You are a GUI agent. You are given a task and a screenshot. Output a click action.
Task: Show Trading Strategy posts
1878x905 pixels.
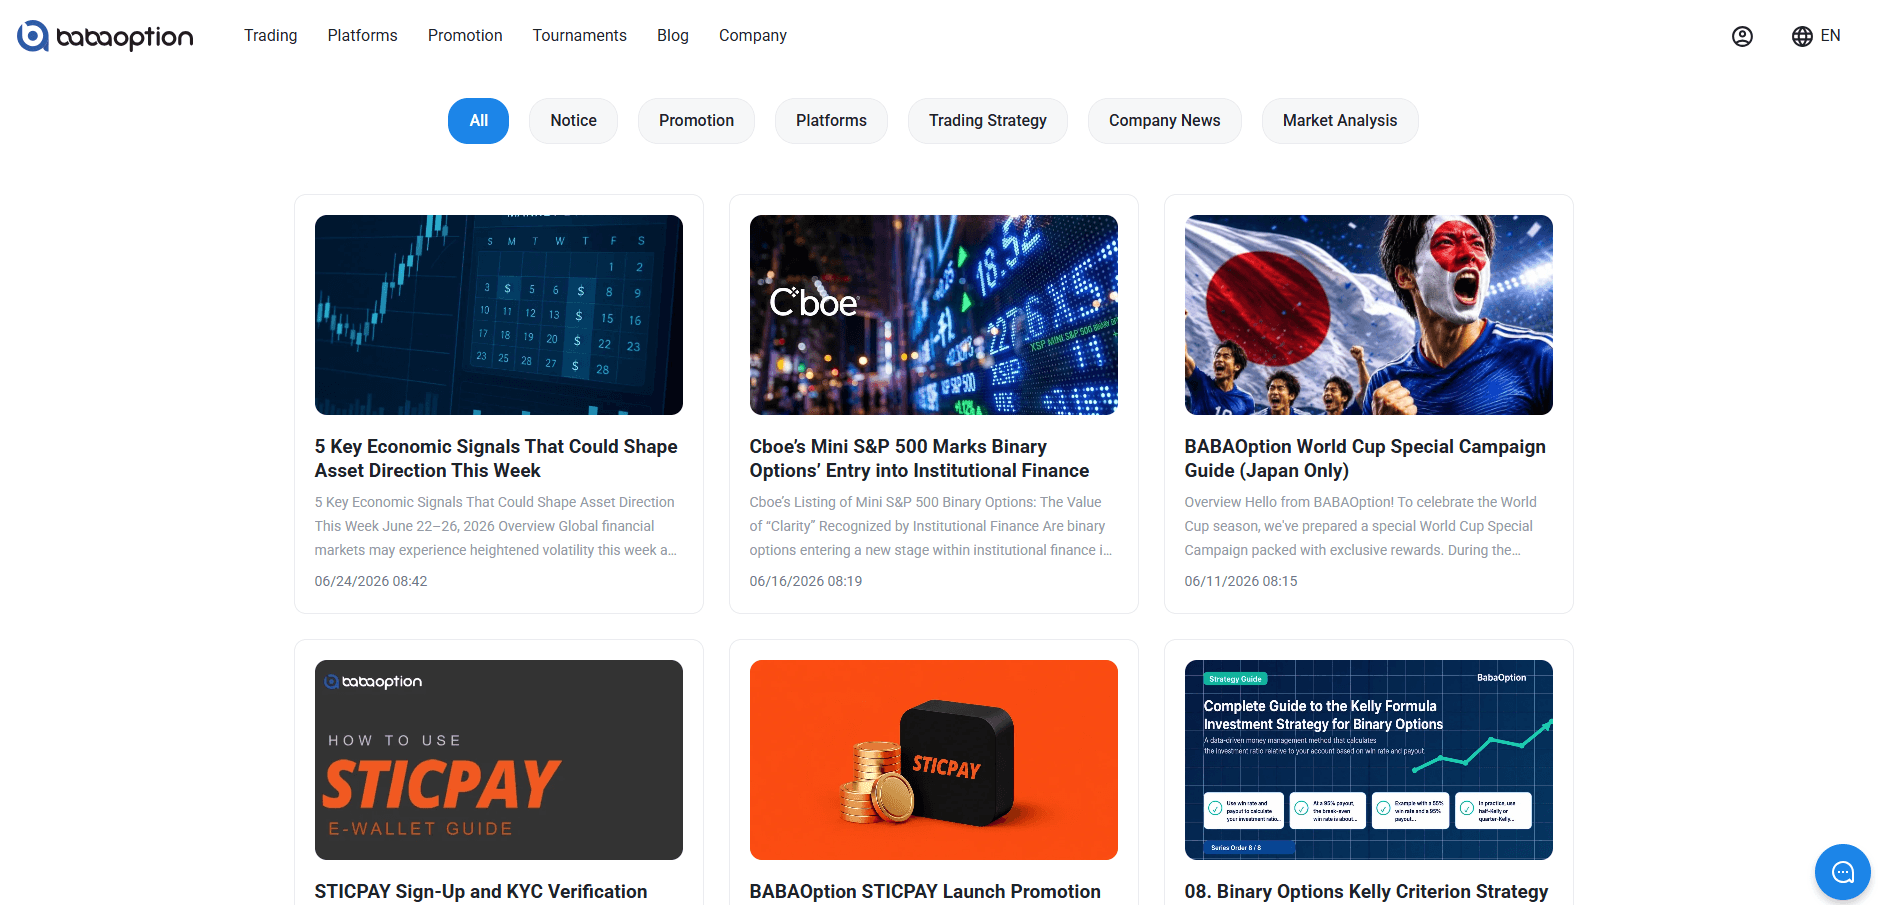point(988,121)
